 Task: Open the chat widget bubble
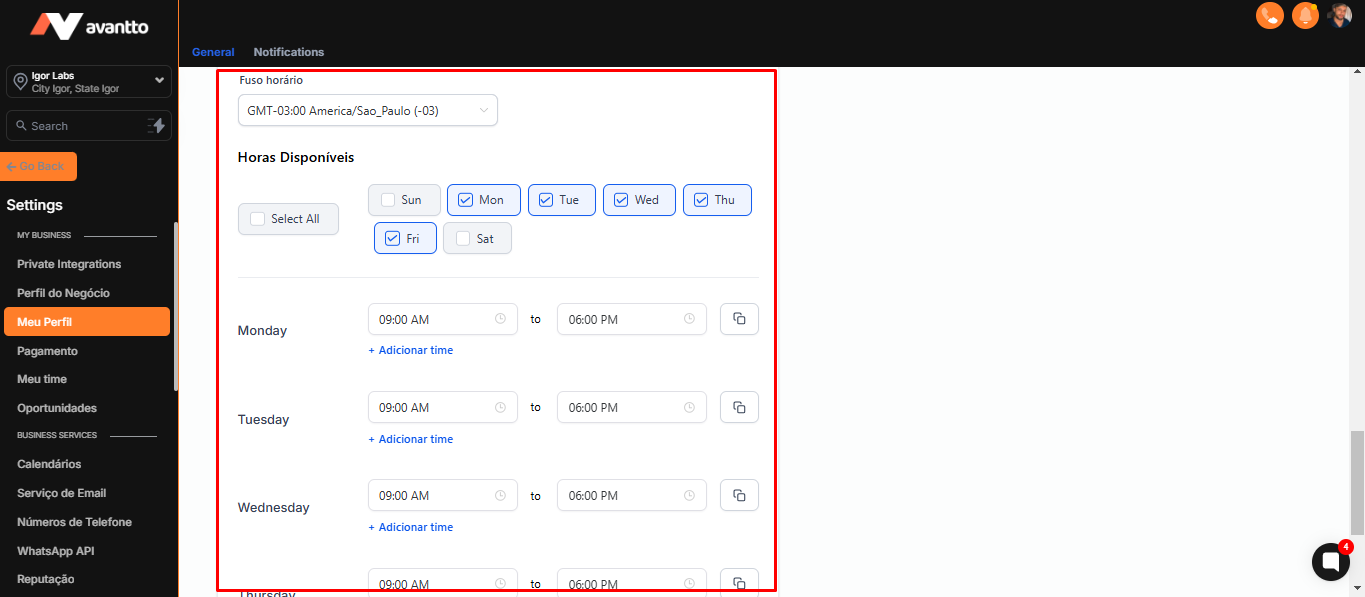[x=1330, y=562]
